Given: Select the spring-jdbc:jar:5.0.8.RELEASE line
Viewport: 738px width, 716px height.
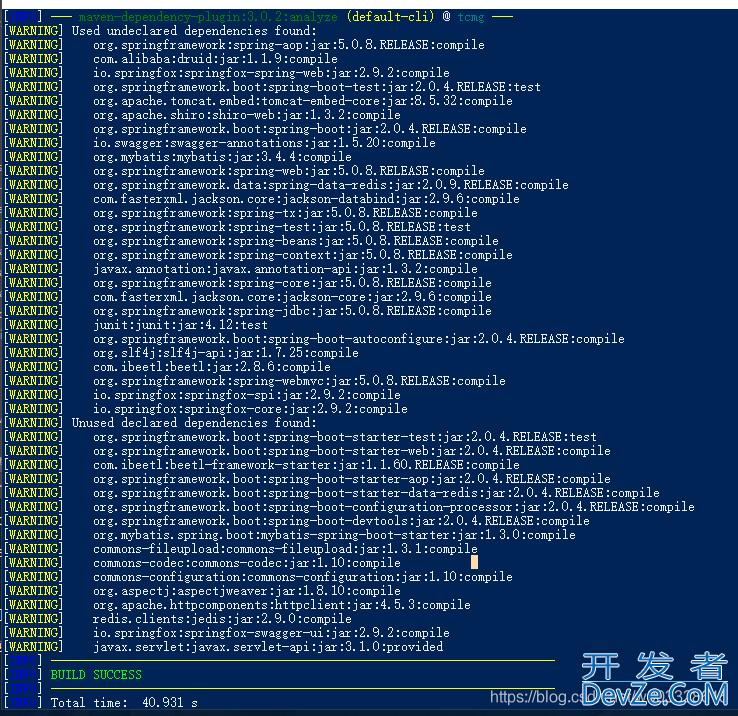Looking at the screenshot, I should [292, 311].
